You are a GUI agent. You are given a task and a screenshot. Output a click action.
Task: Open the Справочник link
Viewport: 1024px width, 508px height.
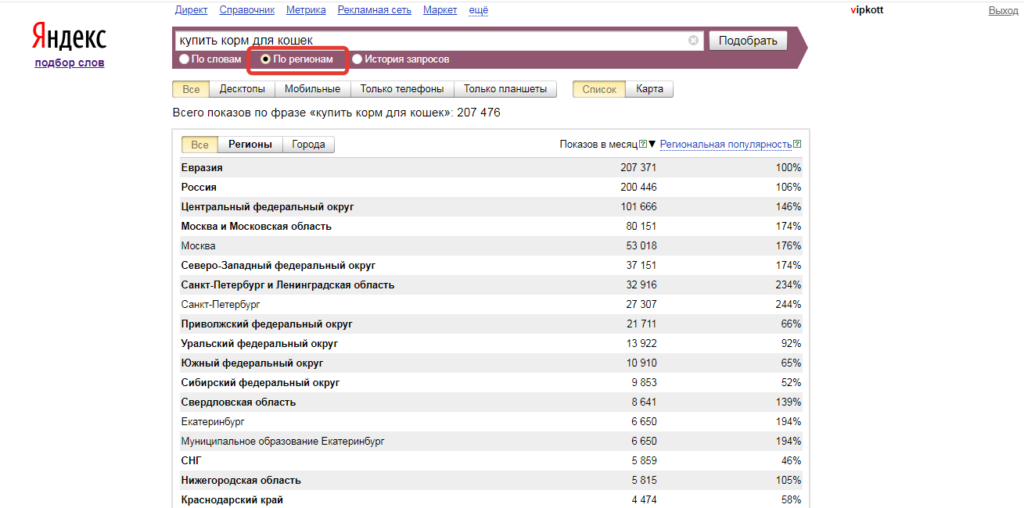click(247, 10)
